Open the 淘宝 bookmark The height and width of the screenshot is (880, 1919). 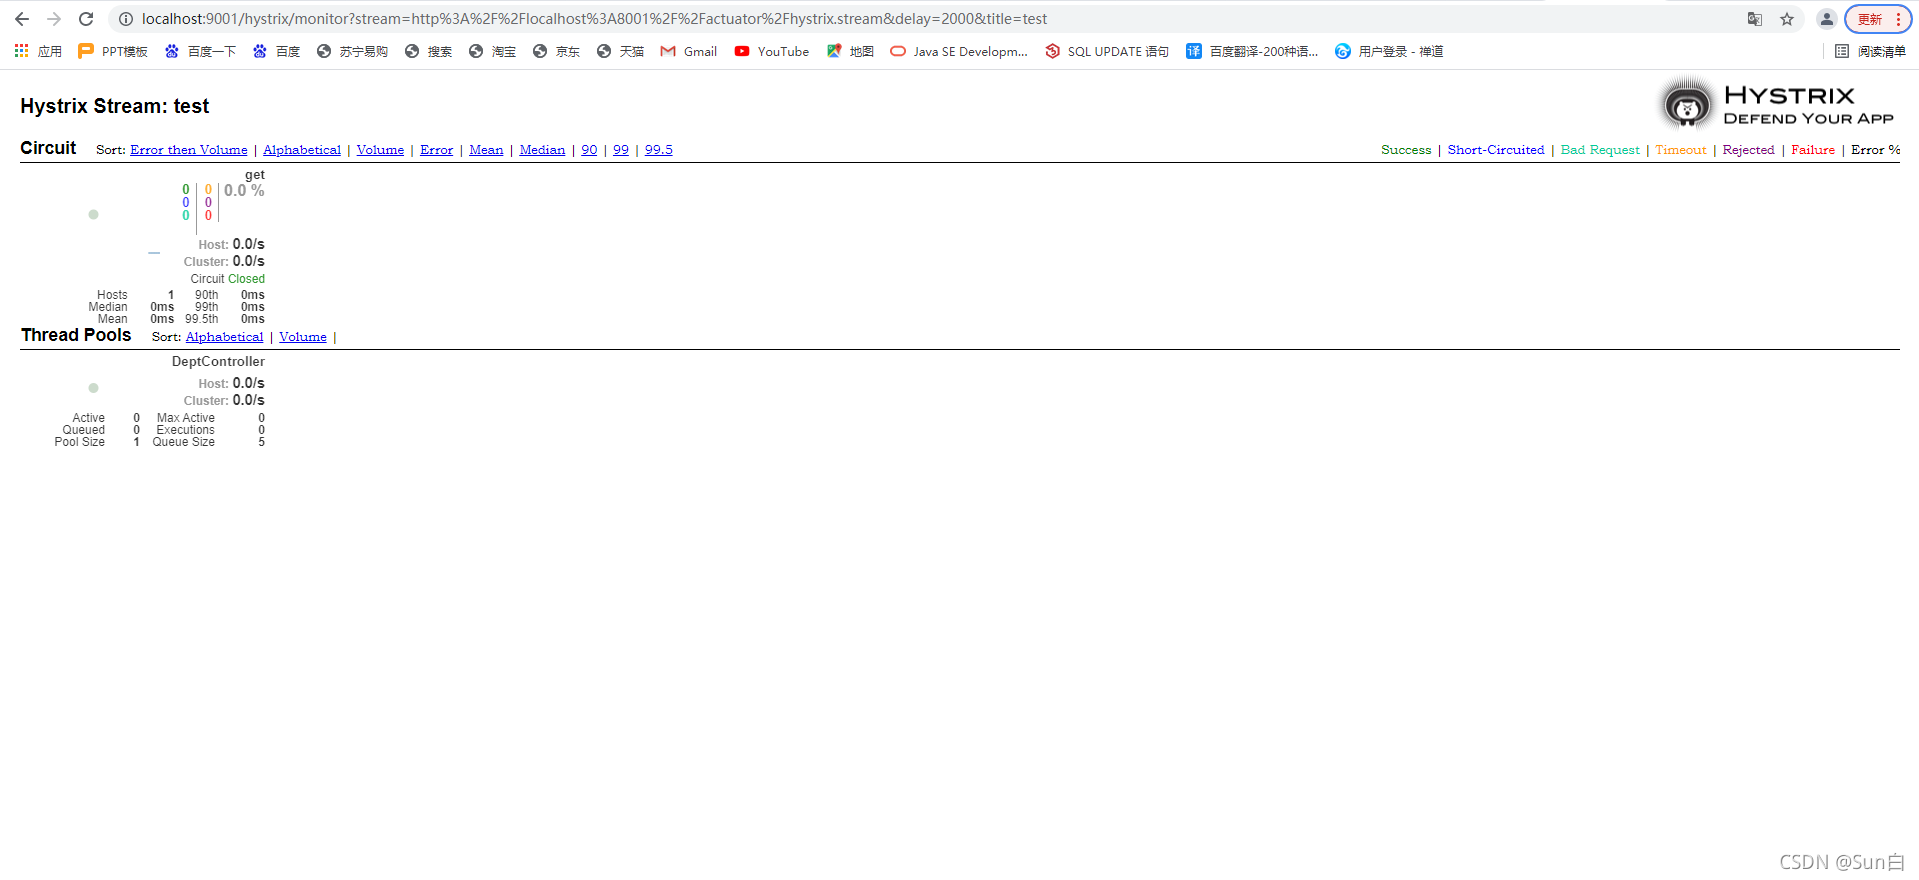pos(492,51)
